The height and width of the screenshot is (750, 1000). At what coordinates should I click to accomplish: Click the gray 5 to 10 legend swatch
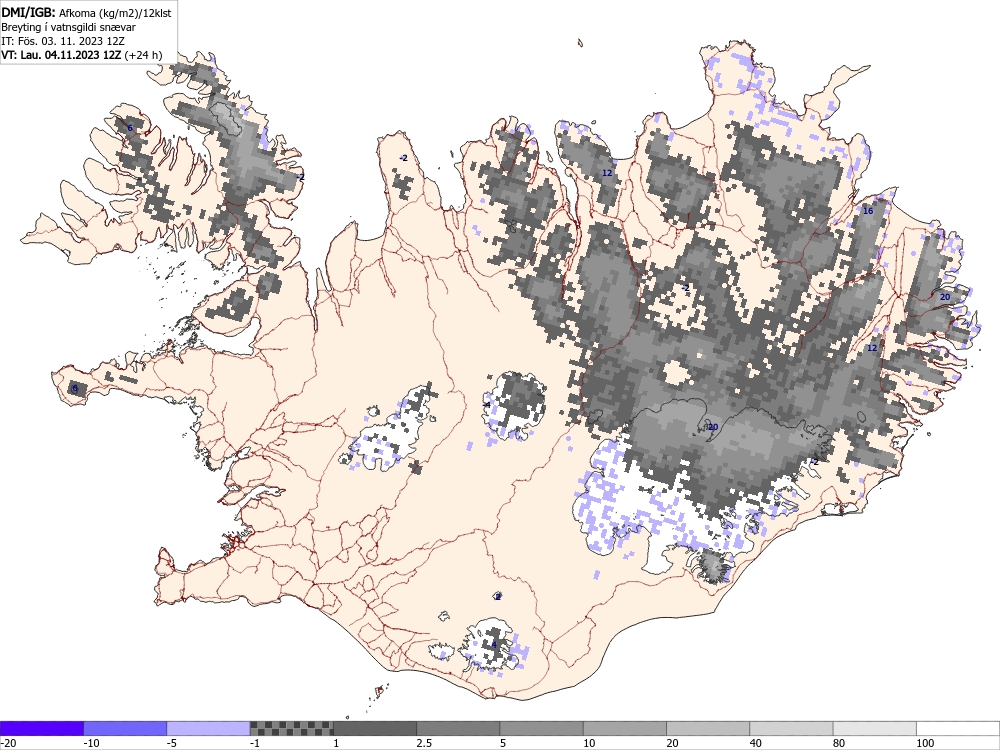pos(541,728)
